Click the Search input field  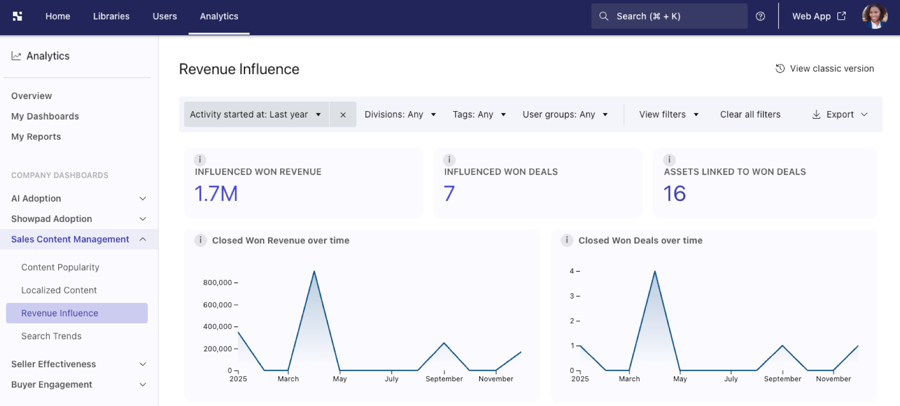coord(669,16)
